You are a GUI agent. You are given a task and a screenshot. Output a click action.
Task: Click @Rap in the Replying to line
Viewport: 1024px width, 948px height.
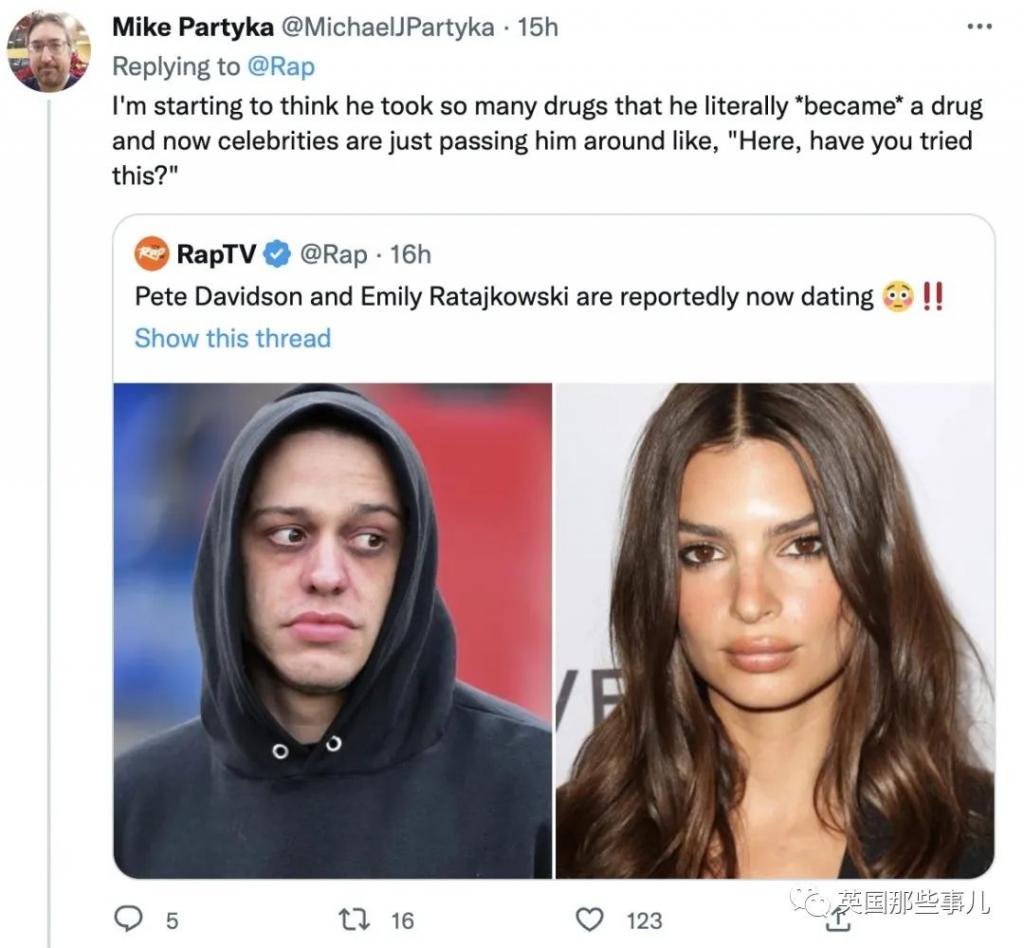point(280,66)
